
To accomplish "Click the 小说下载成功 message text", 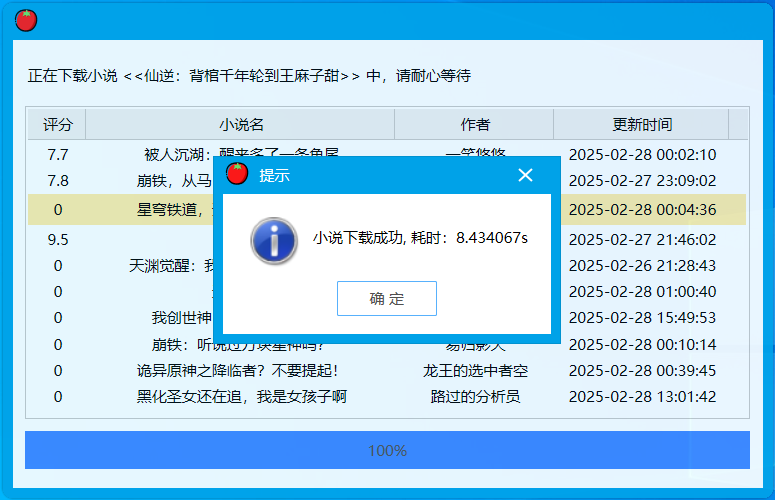I will [x=421, y=238].
